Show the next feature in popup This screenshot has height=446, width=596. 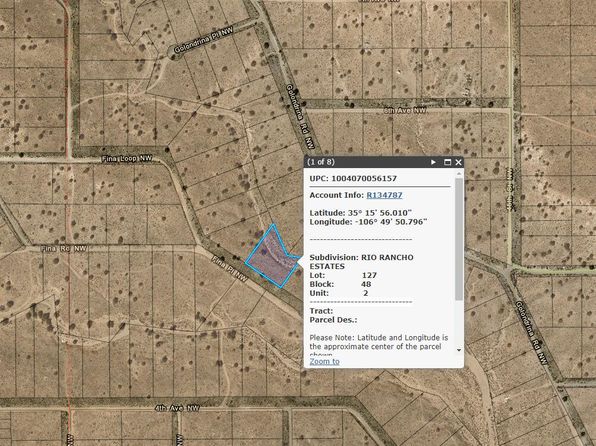click(x=433, y=162)
